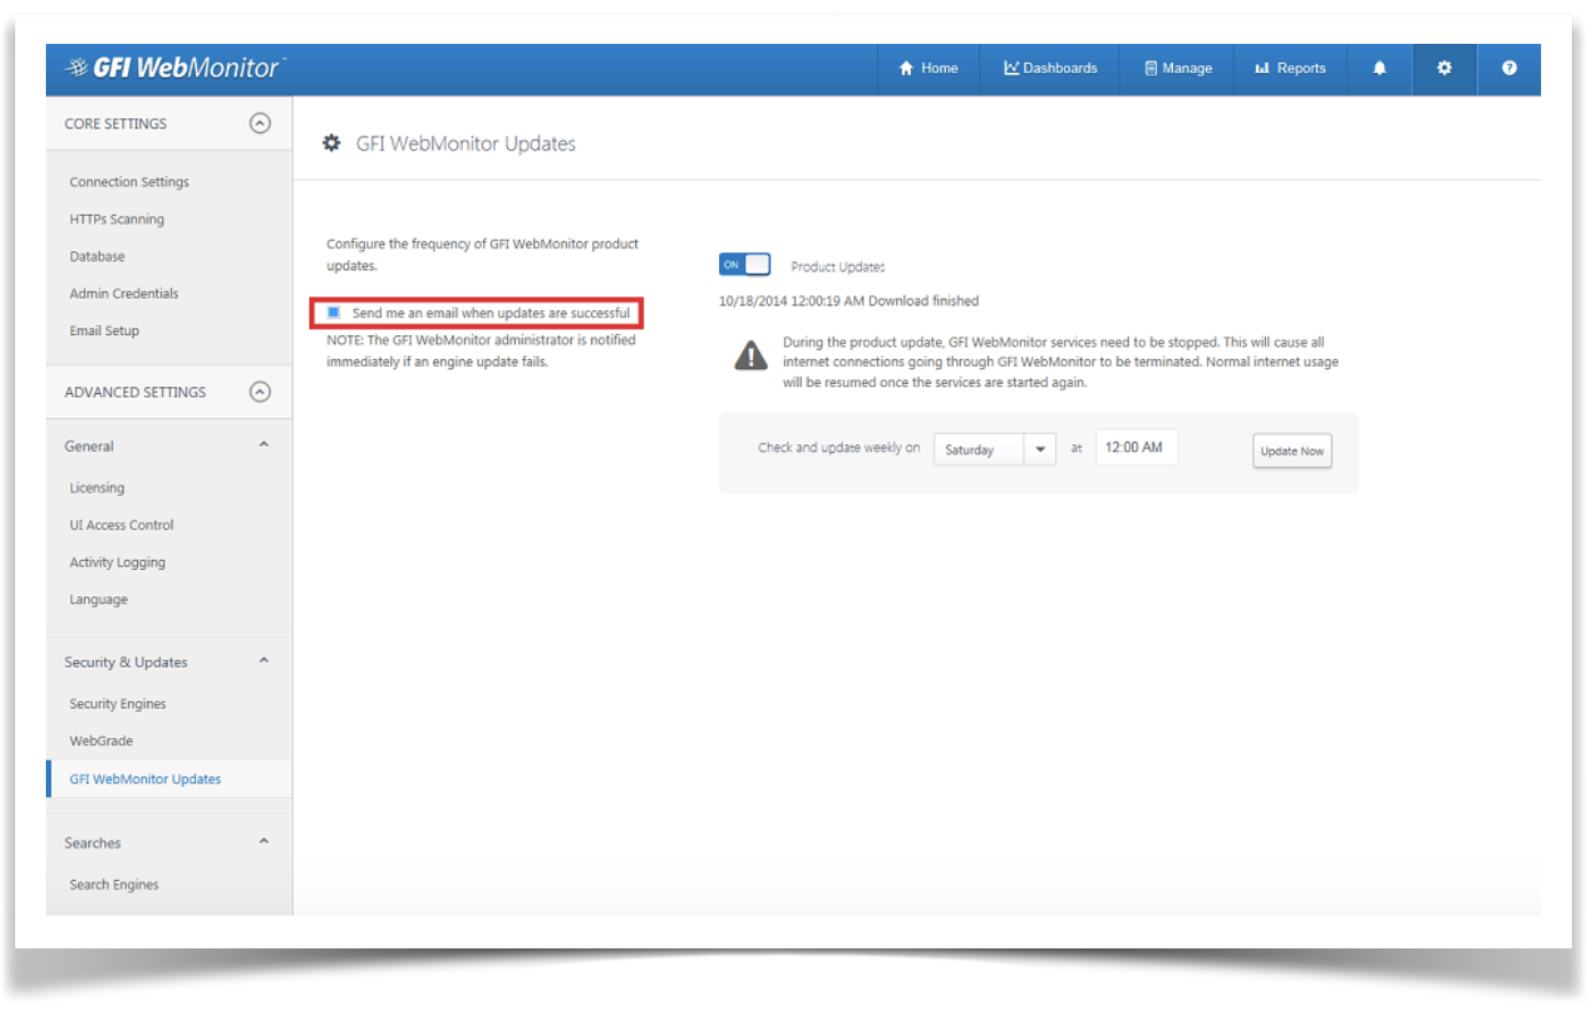
Task: Click the Update Now button
Action: point(1292,451)
